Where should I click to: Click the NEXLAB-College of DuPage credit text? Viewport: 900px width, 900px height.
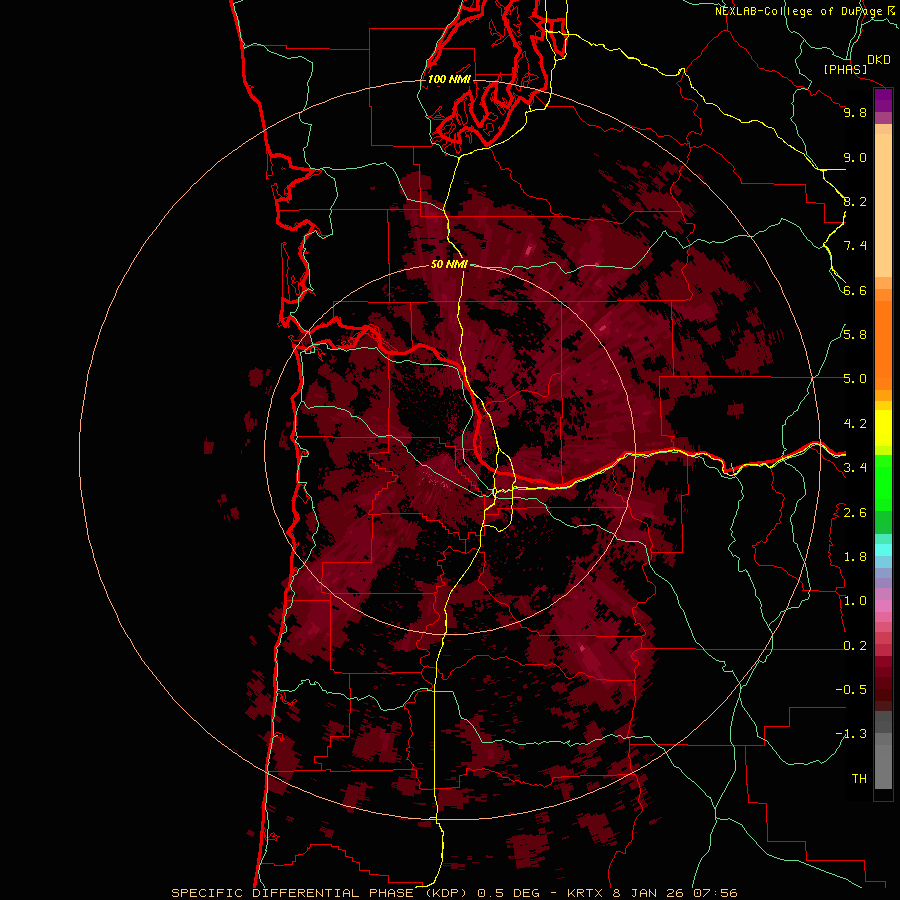(801, 11)
